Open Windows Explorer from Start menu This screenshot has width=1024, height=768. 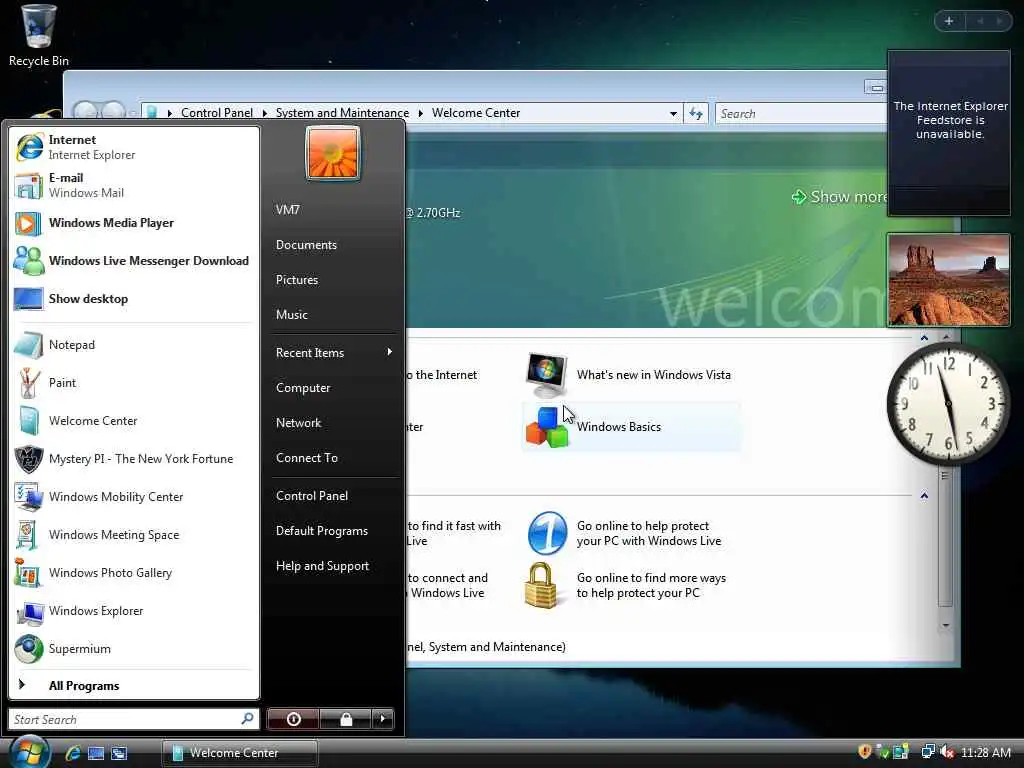click(134, 610)
